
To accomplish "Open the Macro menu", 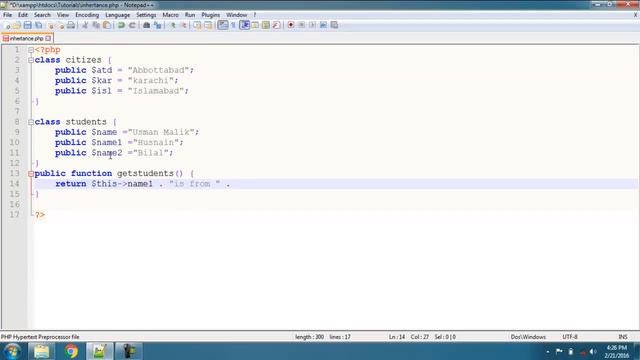I will pos(170,15).
